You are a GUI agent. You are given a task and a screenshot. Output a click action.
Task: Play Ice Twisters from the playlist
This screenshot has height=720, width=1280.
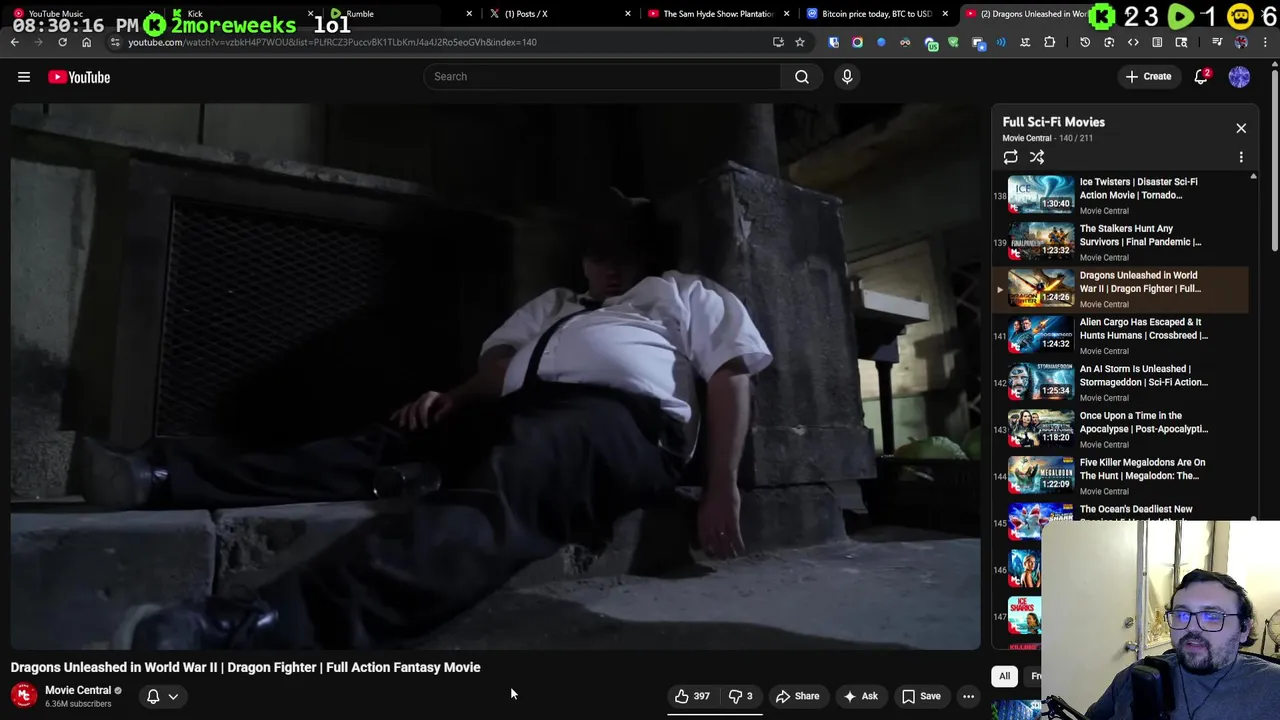1120,195
